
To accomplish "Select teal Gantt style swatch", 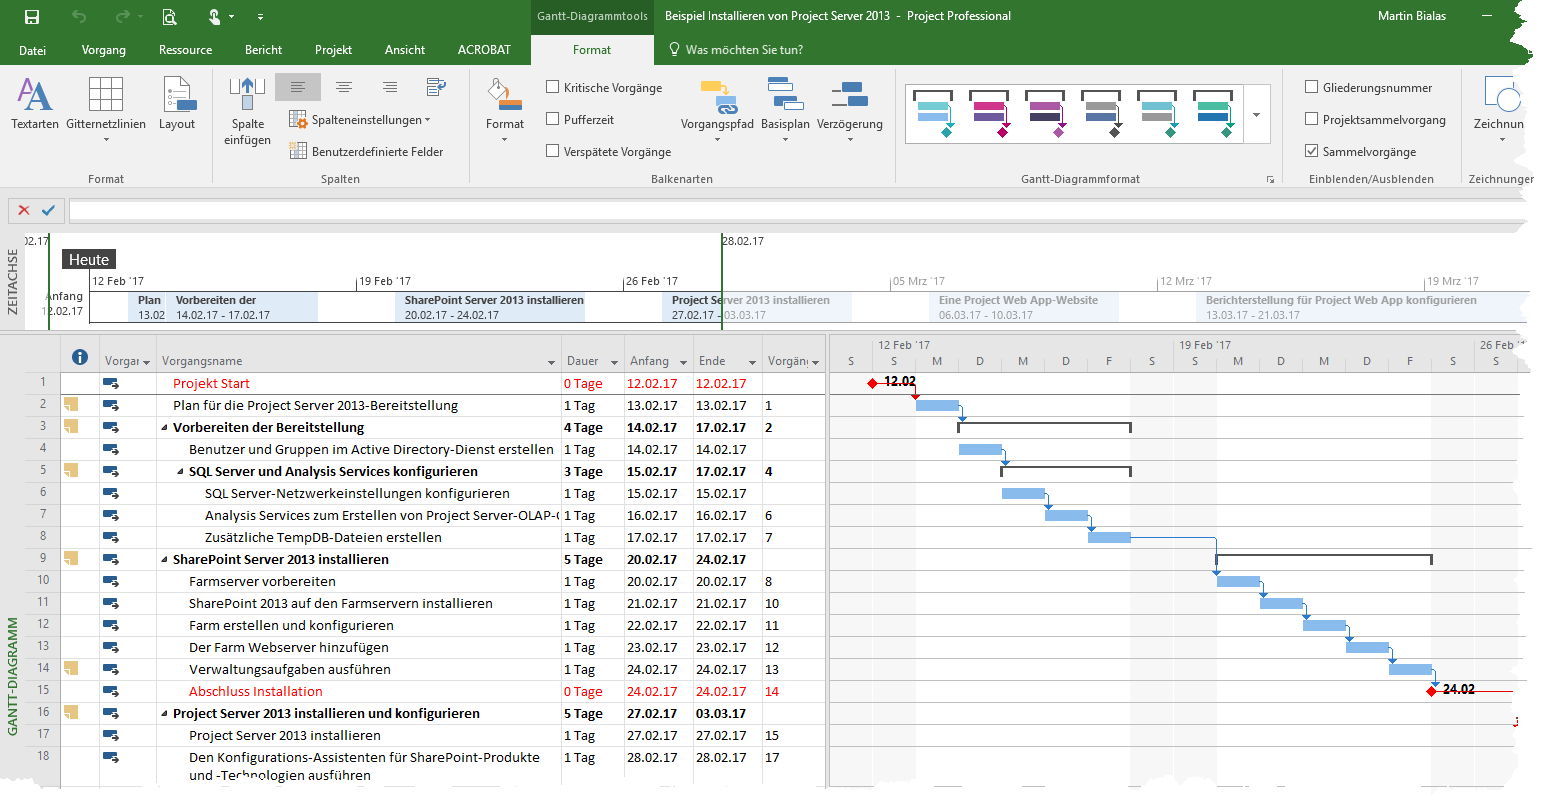I will pos(933,115).
